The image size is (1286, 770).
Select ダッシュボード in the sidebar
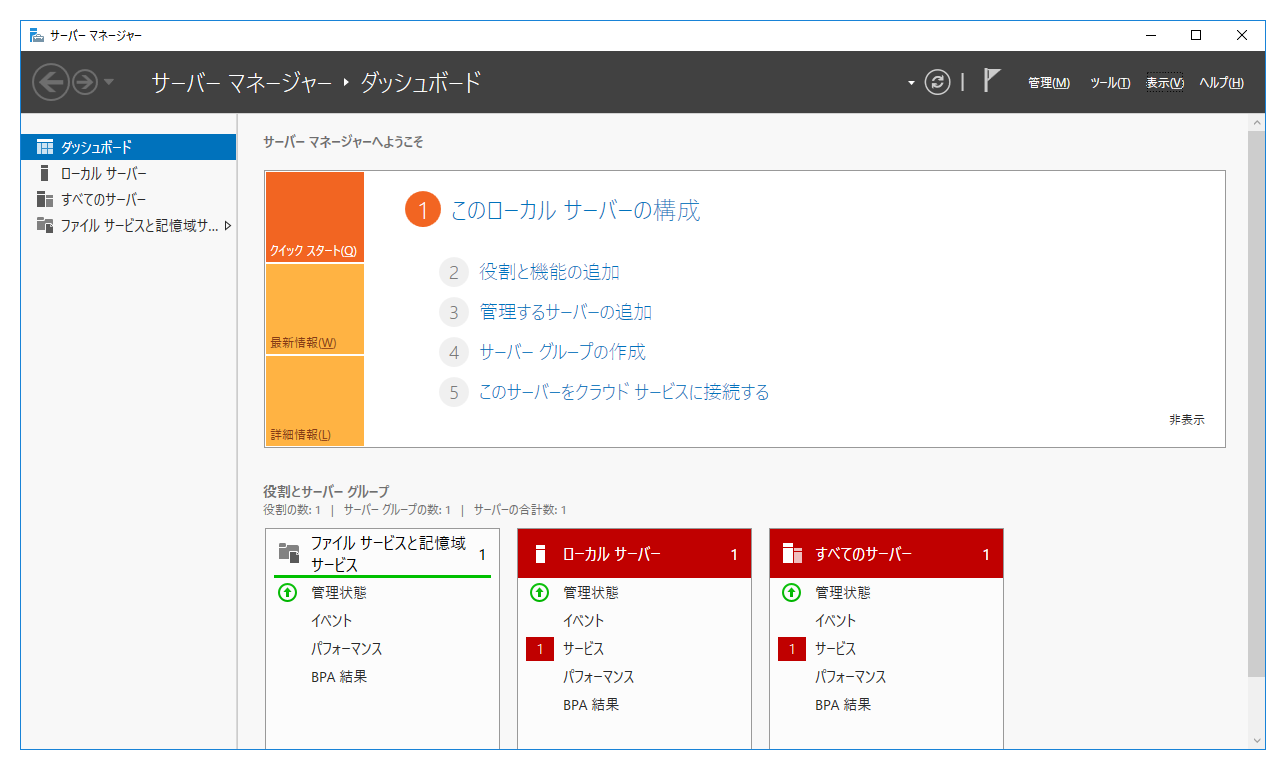[x=128, y=147]
